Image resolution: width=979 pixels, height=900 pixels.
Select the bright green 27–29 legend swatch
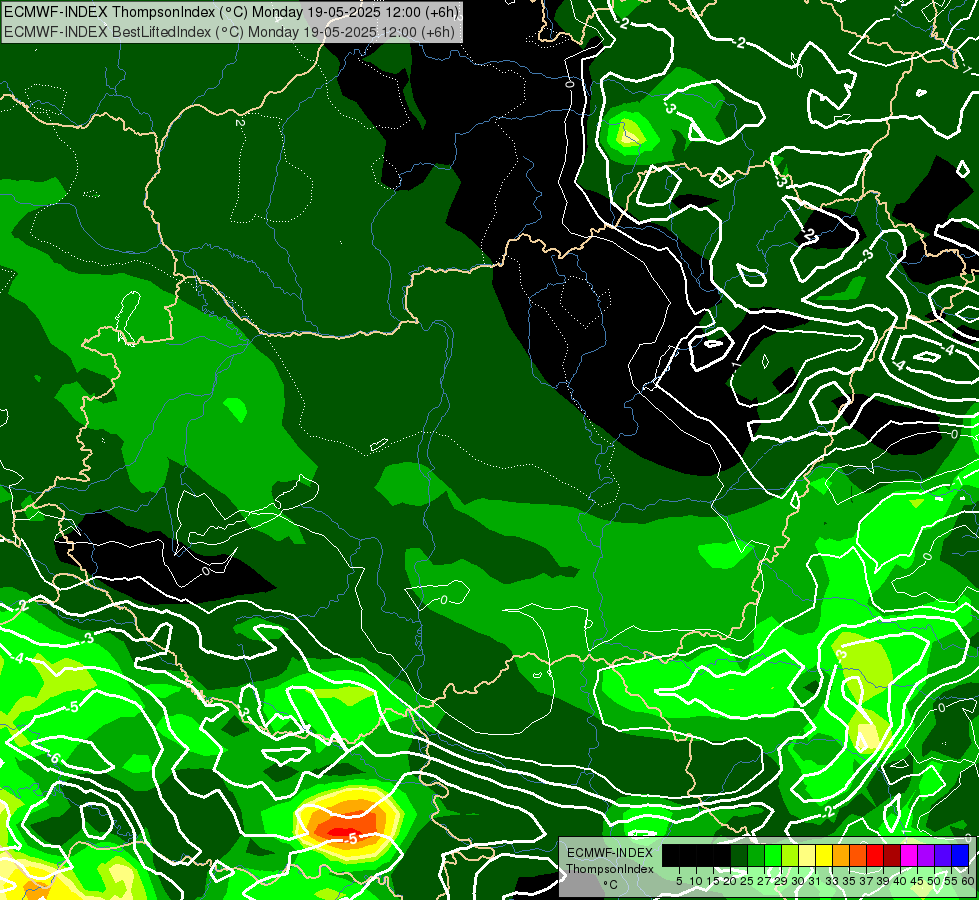tap(773, 855)
